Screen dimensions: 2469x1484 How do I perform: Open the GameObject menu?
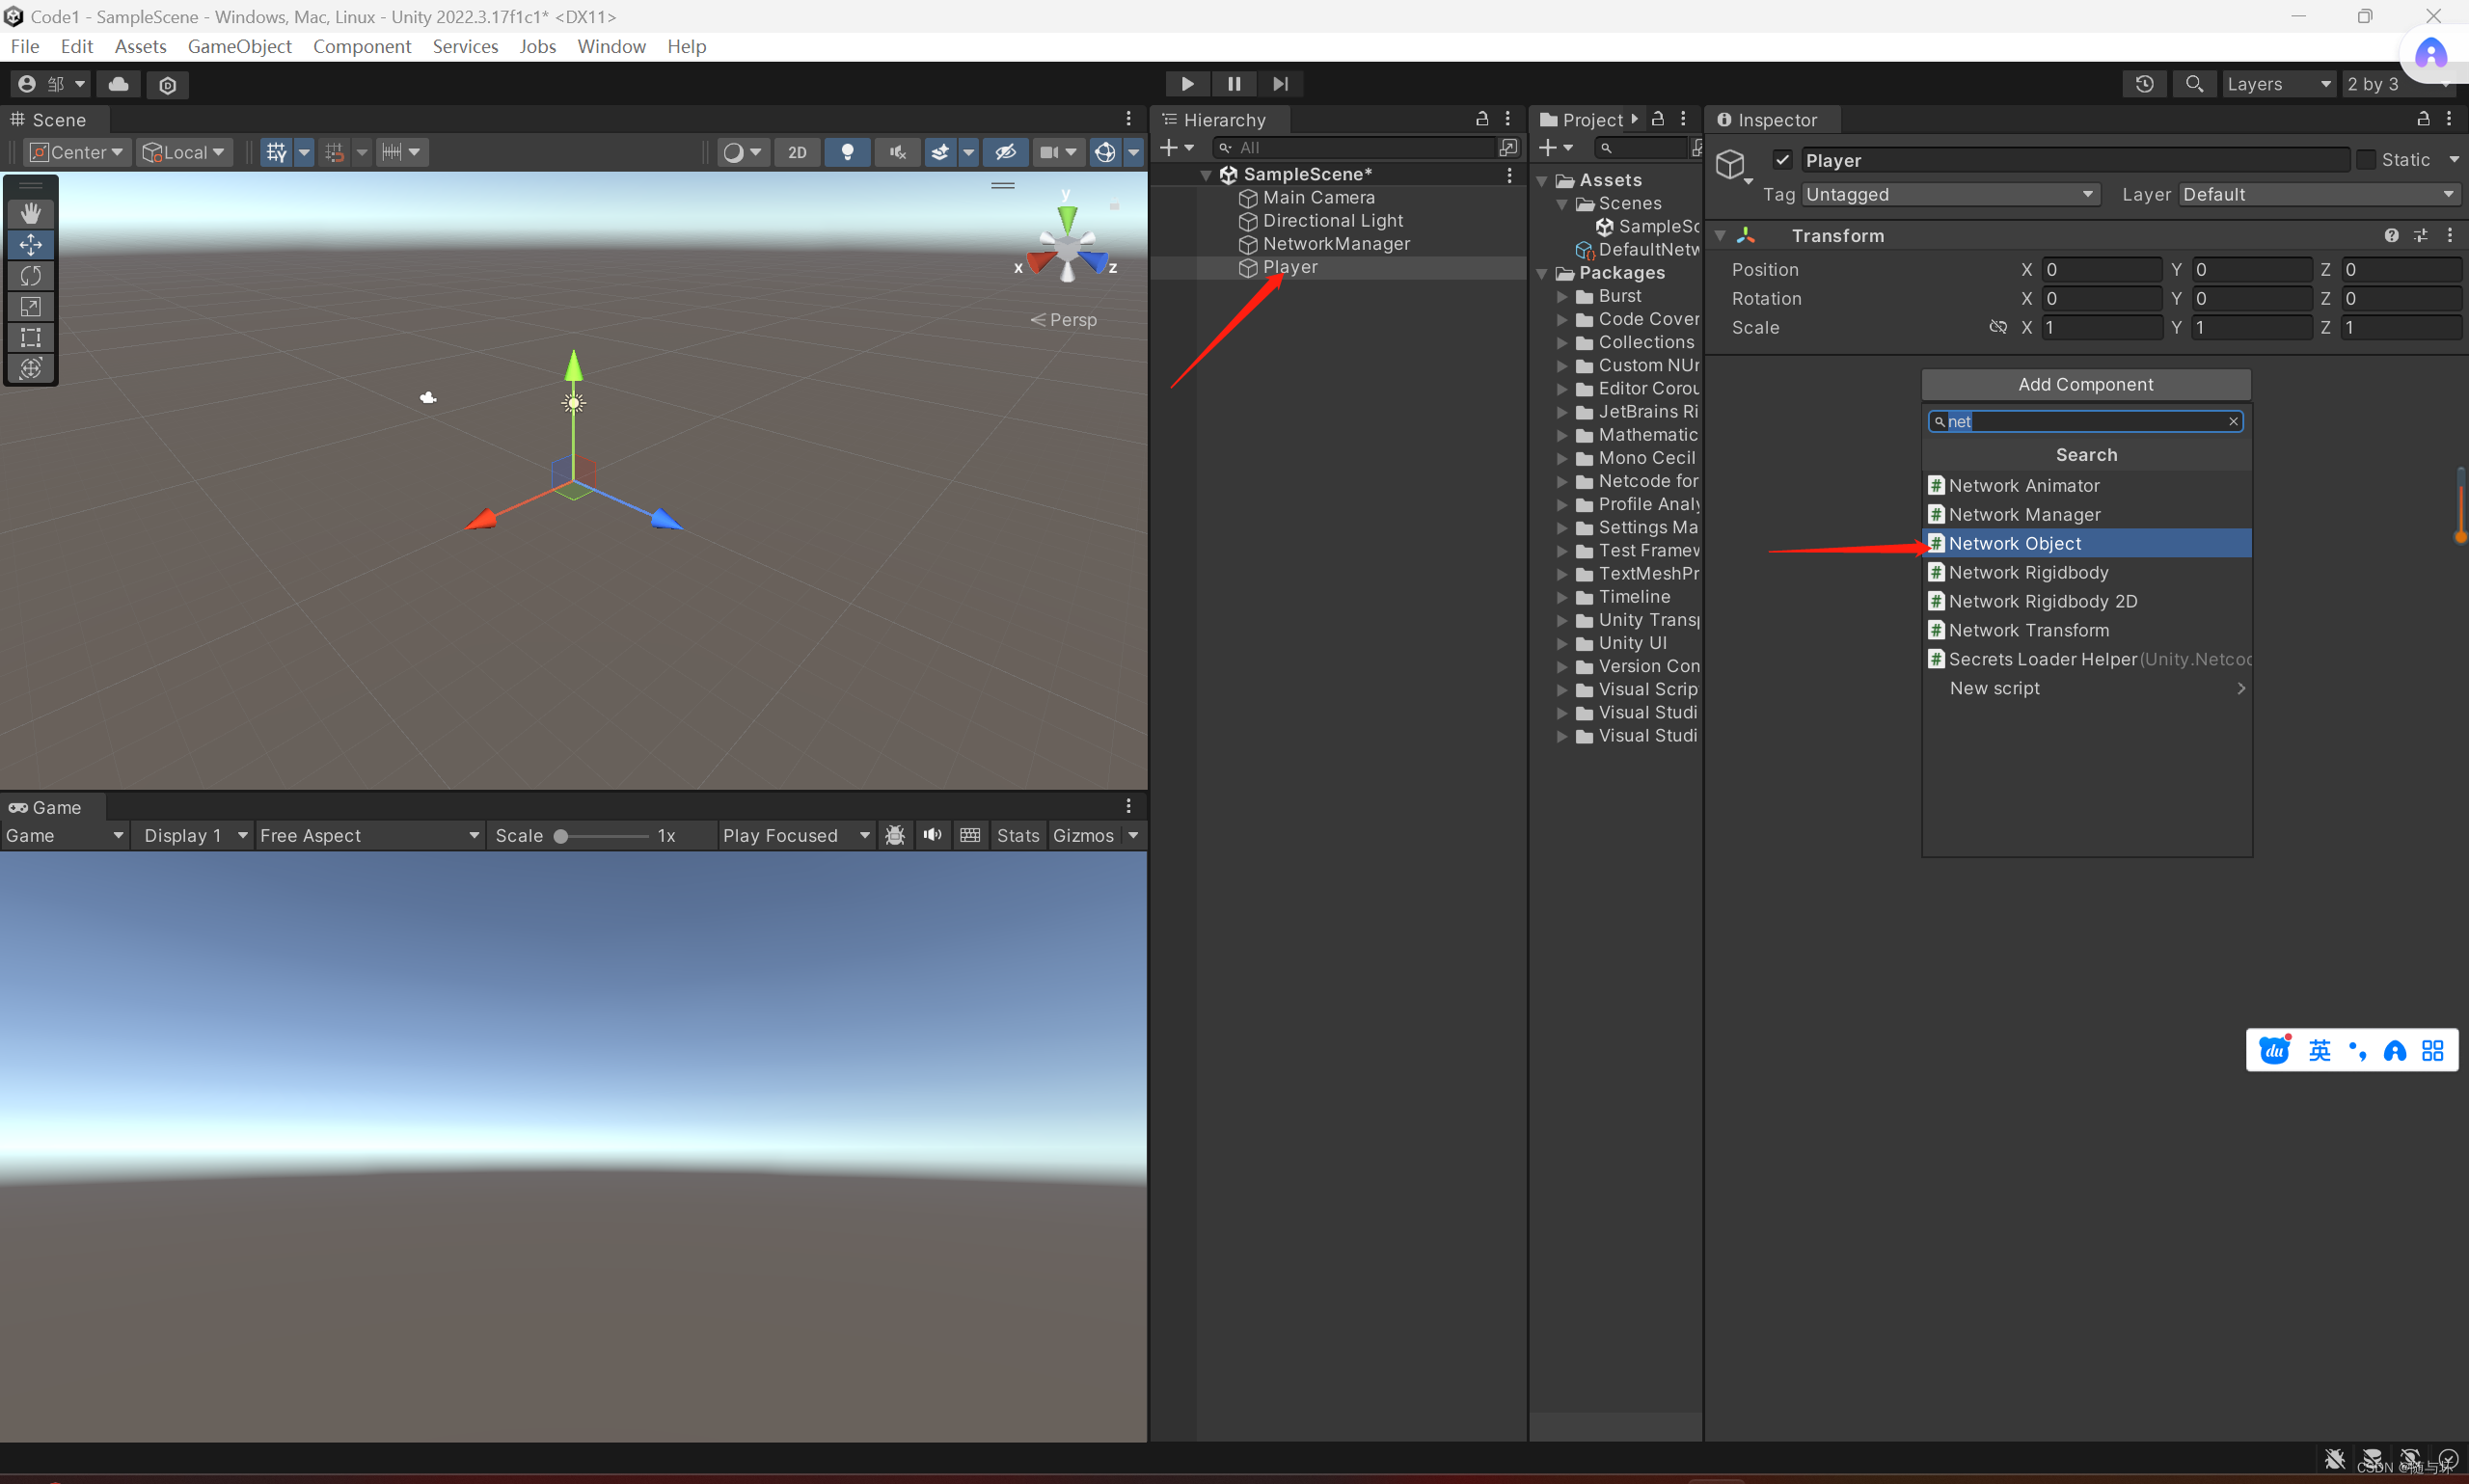point(240,46)
